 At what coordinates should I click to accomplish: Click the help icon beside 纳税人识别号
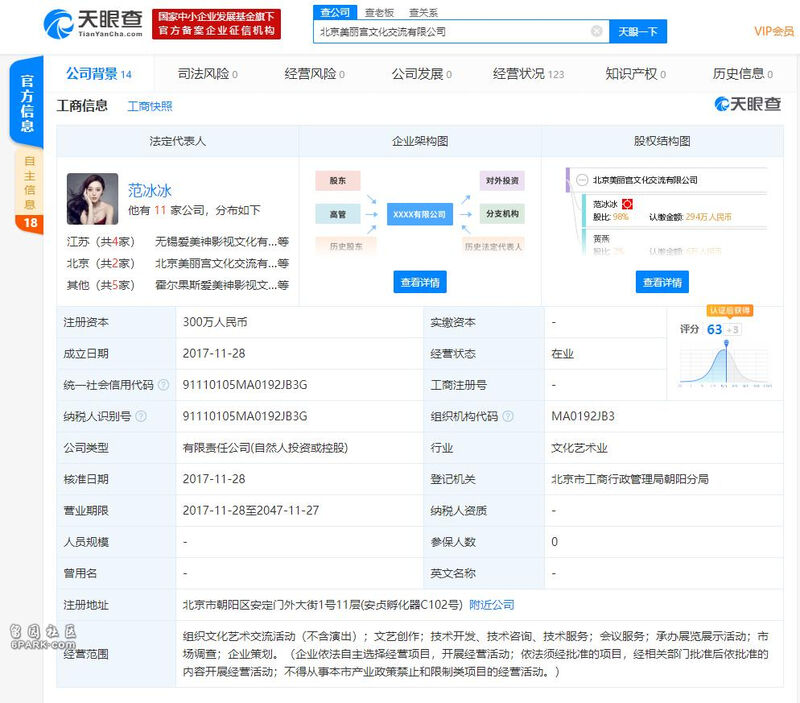[141, 416]
